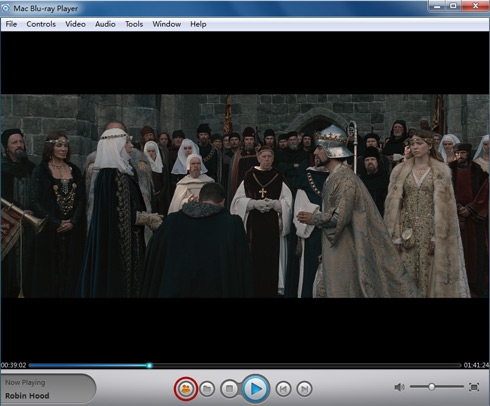Viewport: 490px width, 406px height.
Task: Stop playback with the square button
Action: point(229,389)
